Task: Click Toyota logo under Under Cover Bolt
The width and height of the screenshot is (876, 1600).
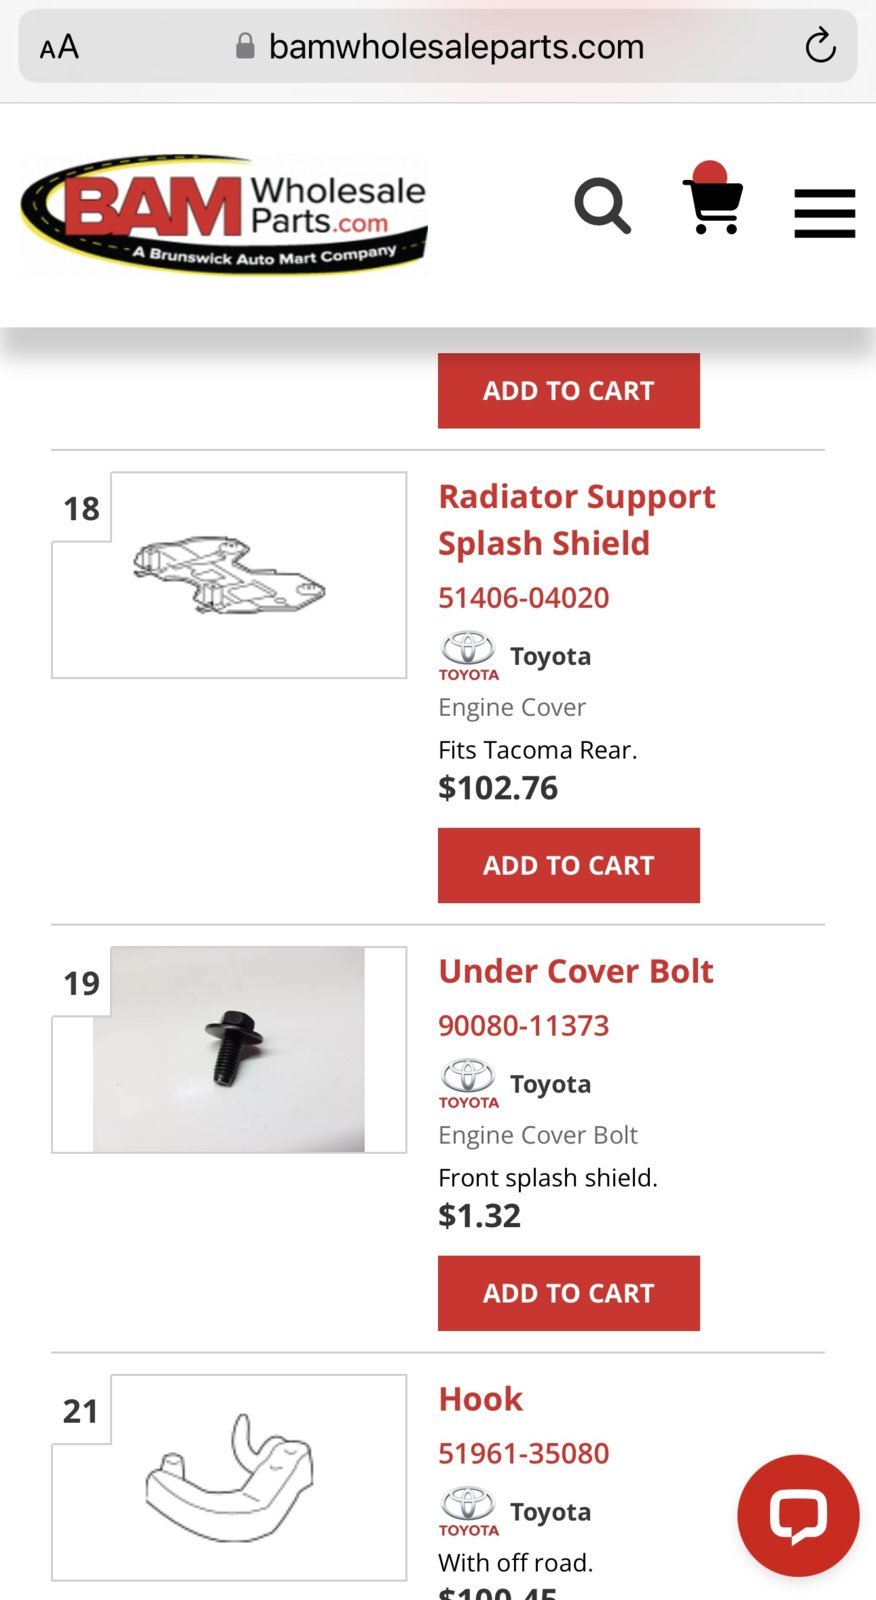Action: coord(468,1084)
